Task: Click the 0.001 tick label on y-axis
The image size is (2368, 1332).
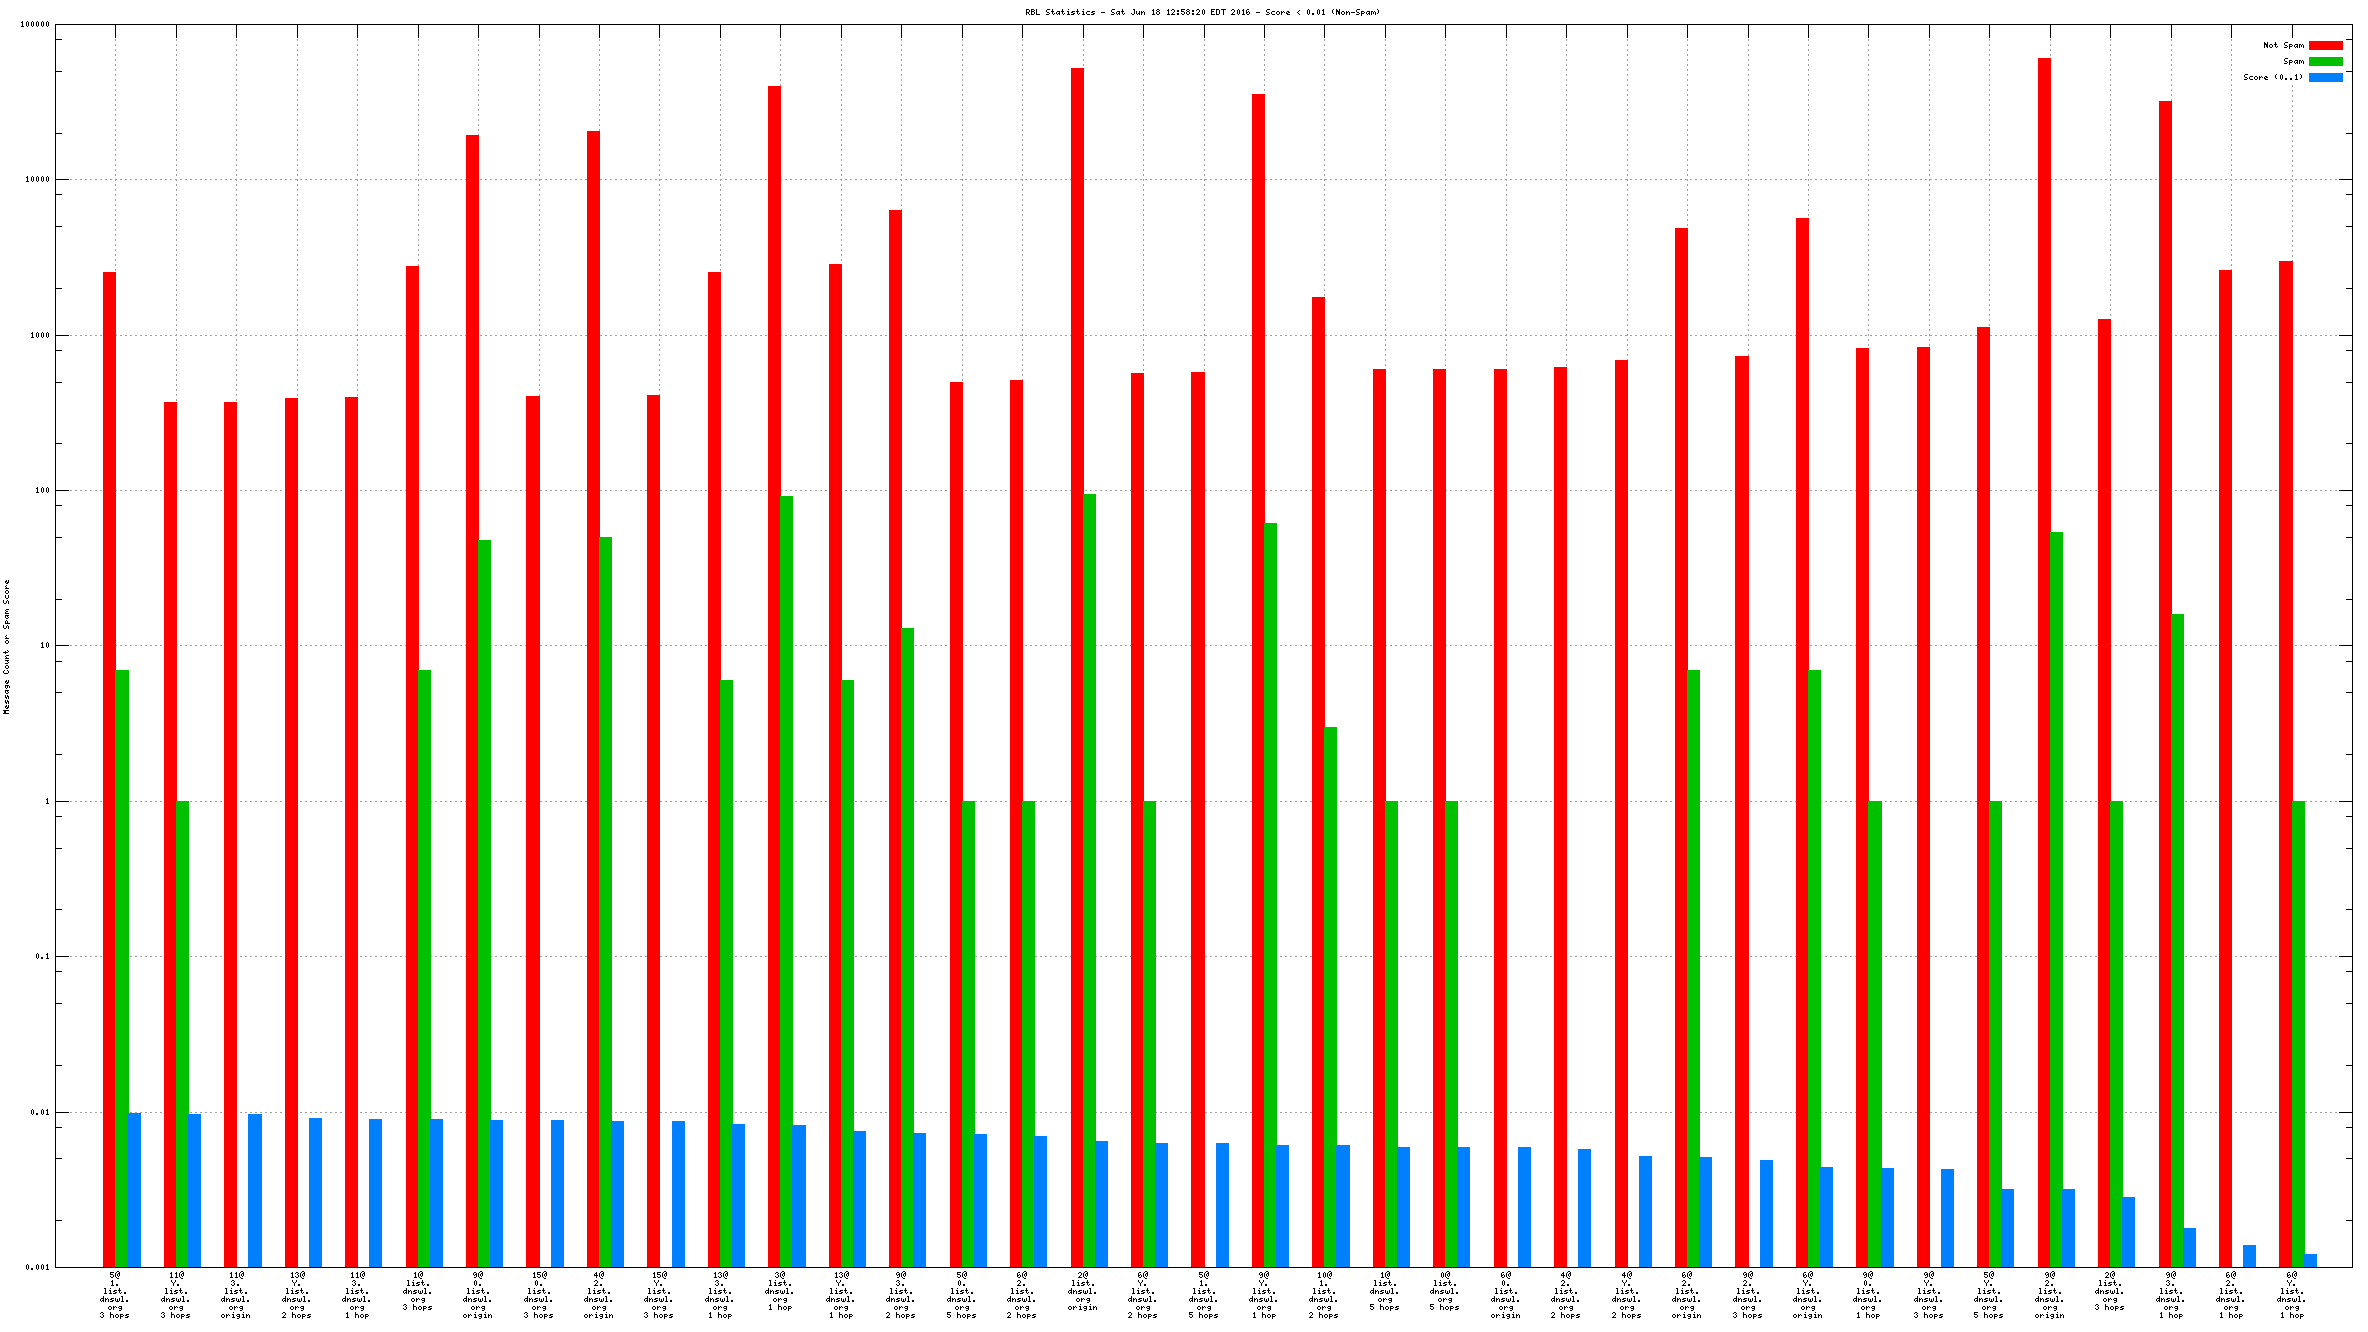Action: click(37, 1267)
